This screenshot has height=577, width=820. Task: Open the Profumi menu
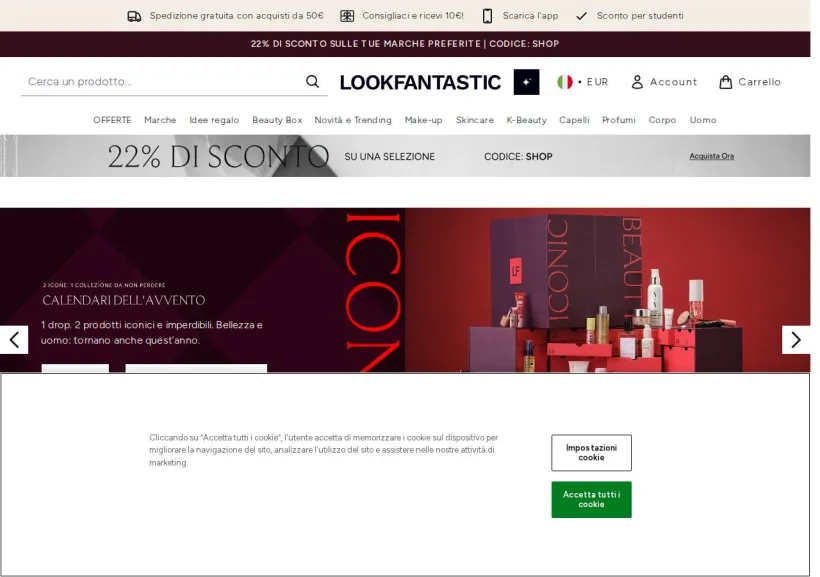(x=619, y=120)
